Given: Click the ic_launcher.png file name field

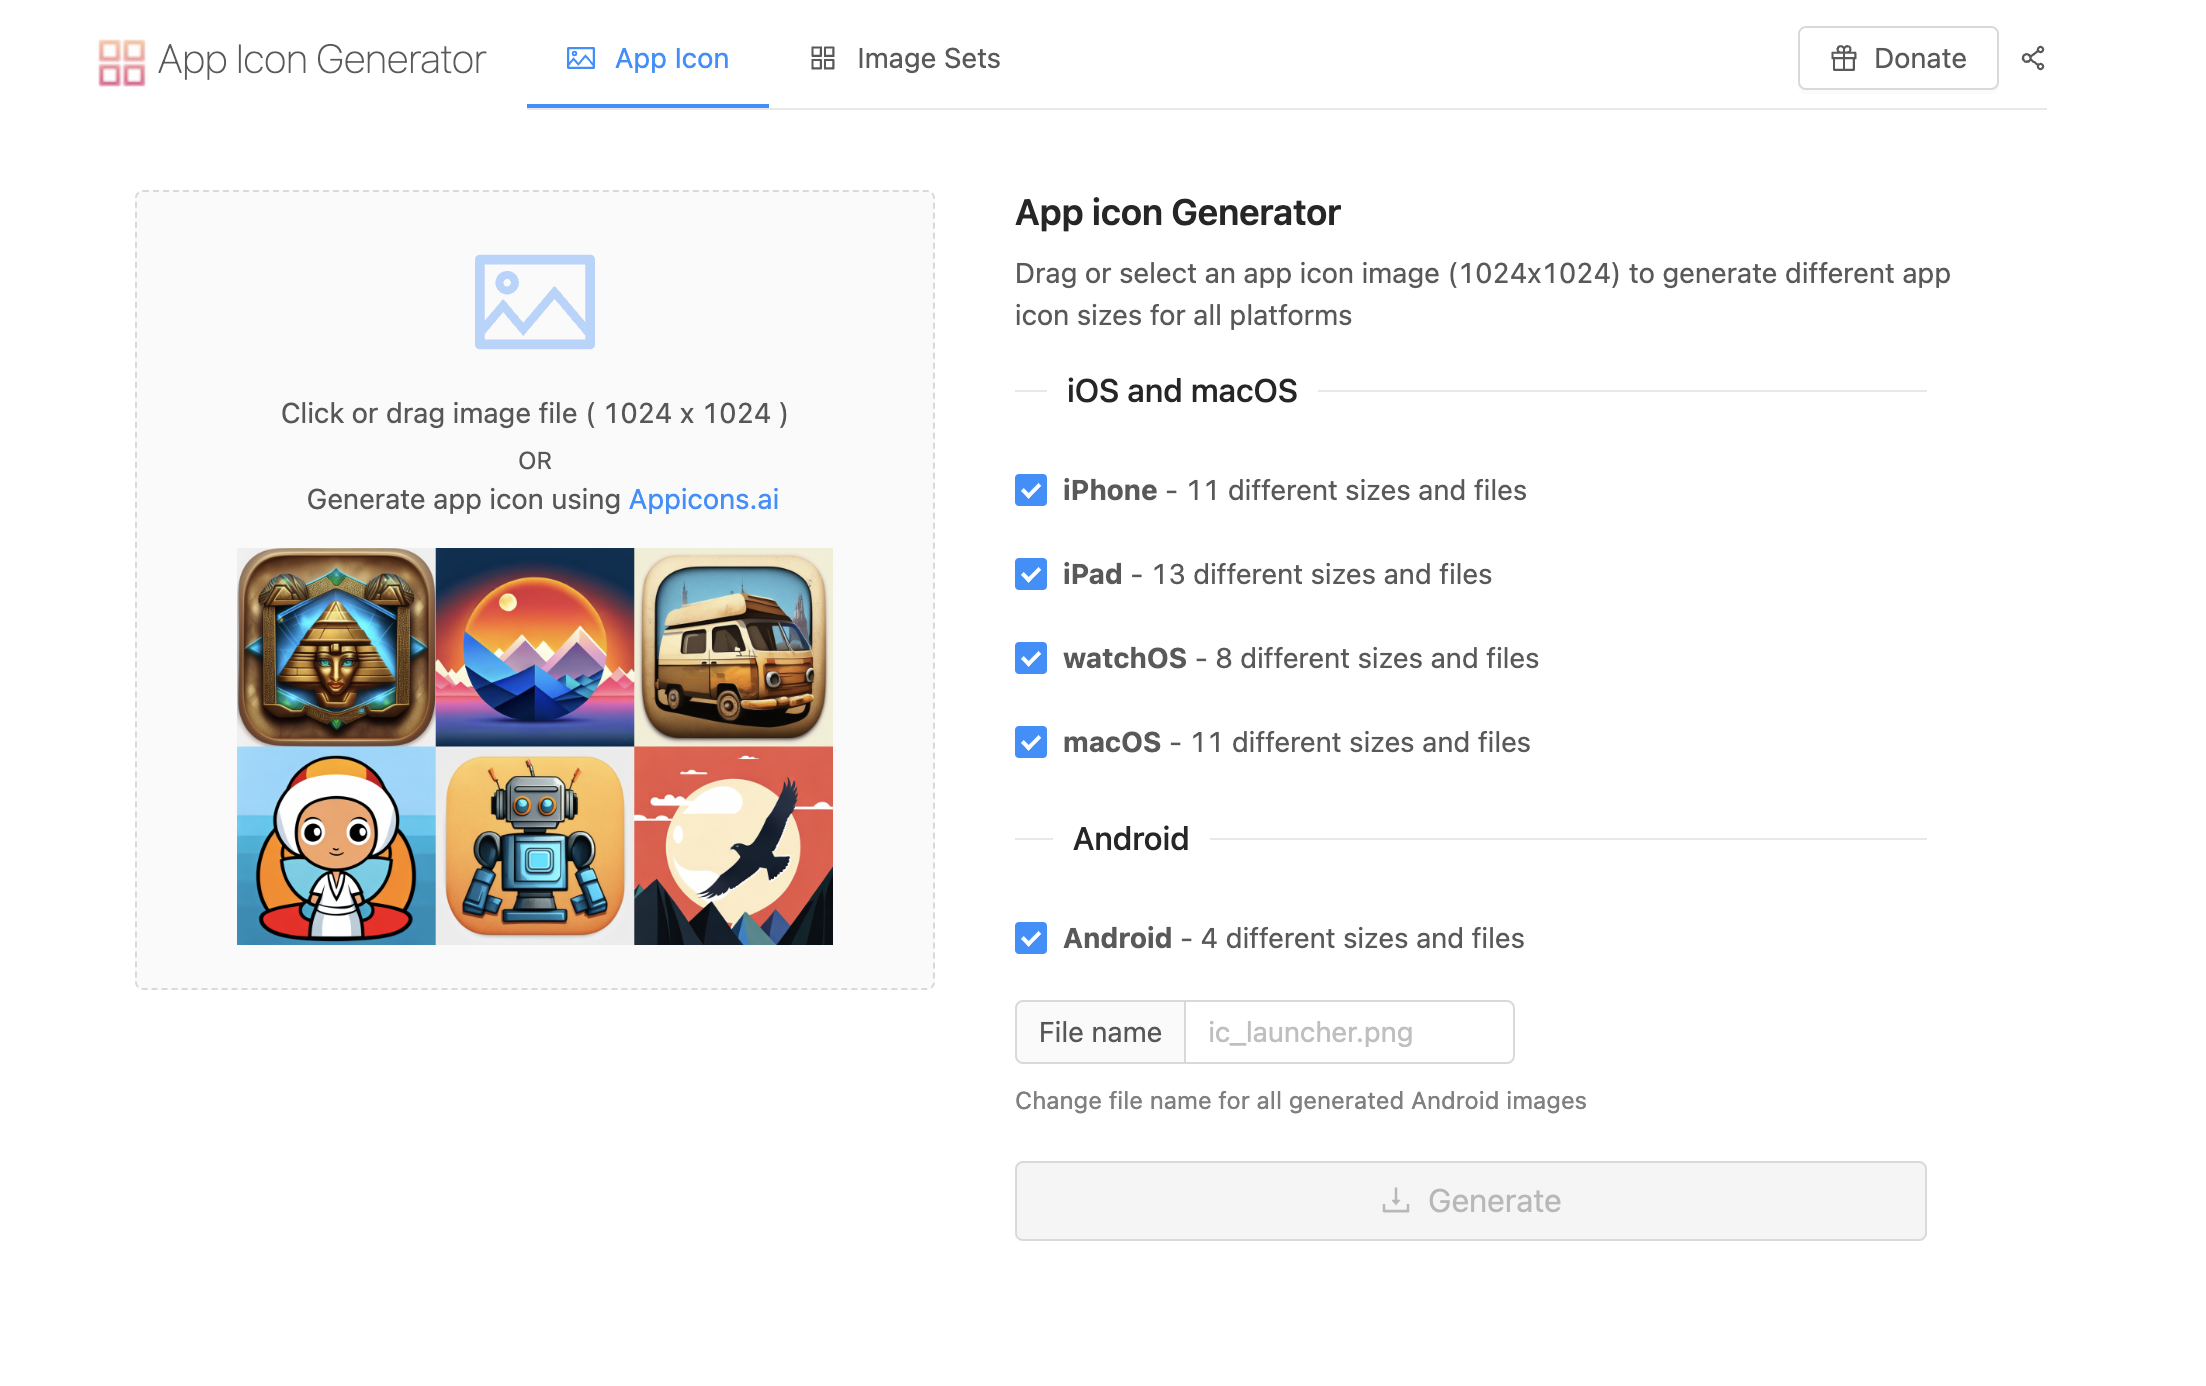Looking at the screenshot, I should coord(1347,1032).
